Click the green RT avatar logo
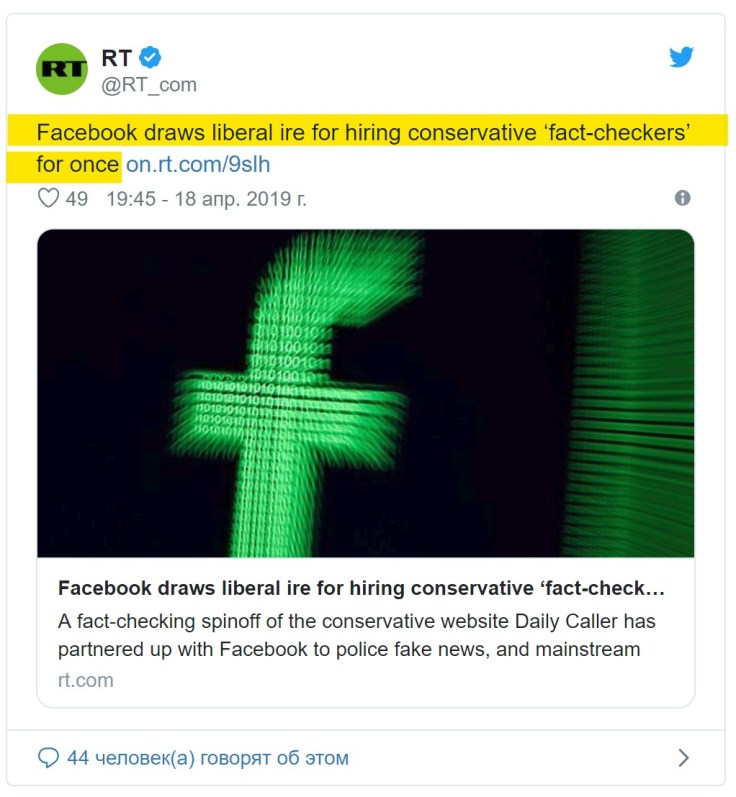The height and width of the screenshot is (797, 736). point(62,69)
